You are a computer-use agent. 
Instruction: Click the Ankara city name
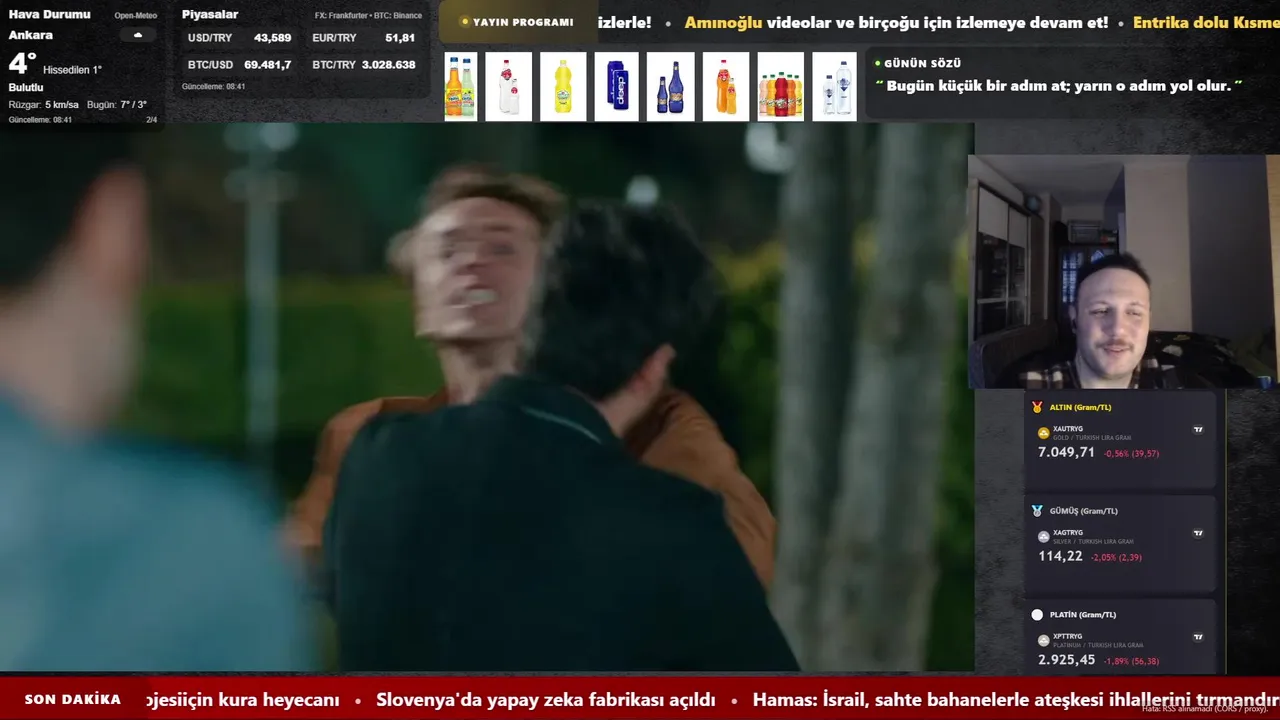tap(31, 35)
